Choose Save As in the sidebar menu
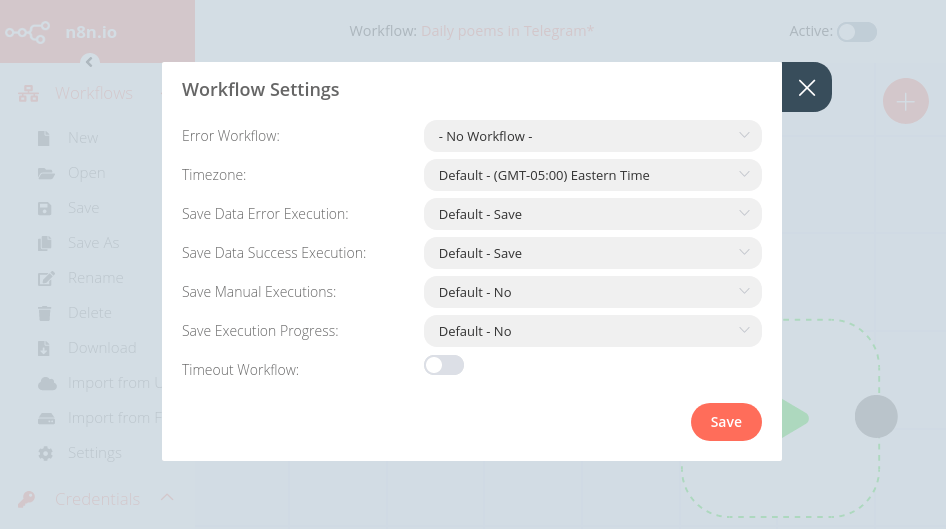This screenshot has width=946, height=529. coord(93,243)
